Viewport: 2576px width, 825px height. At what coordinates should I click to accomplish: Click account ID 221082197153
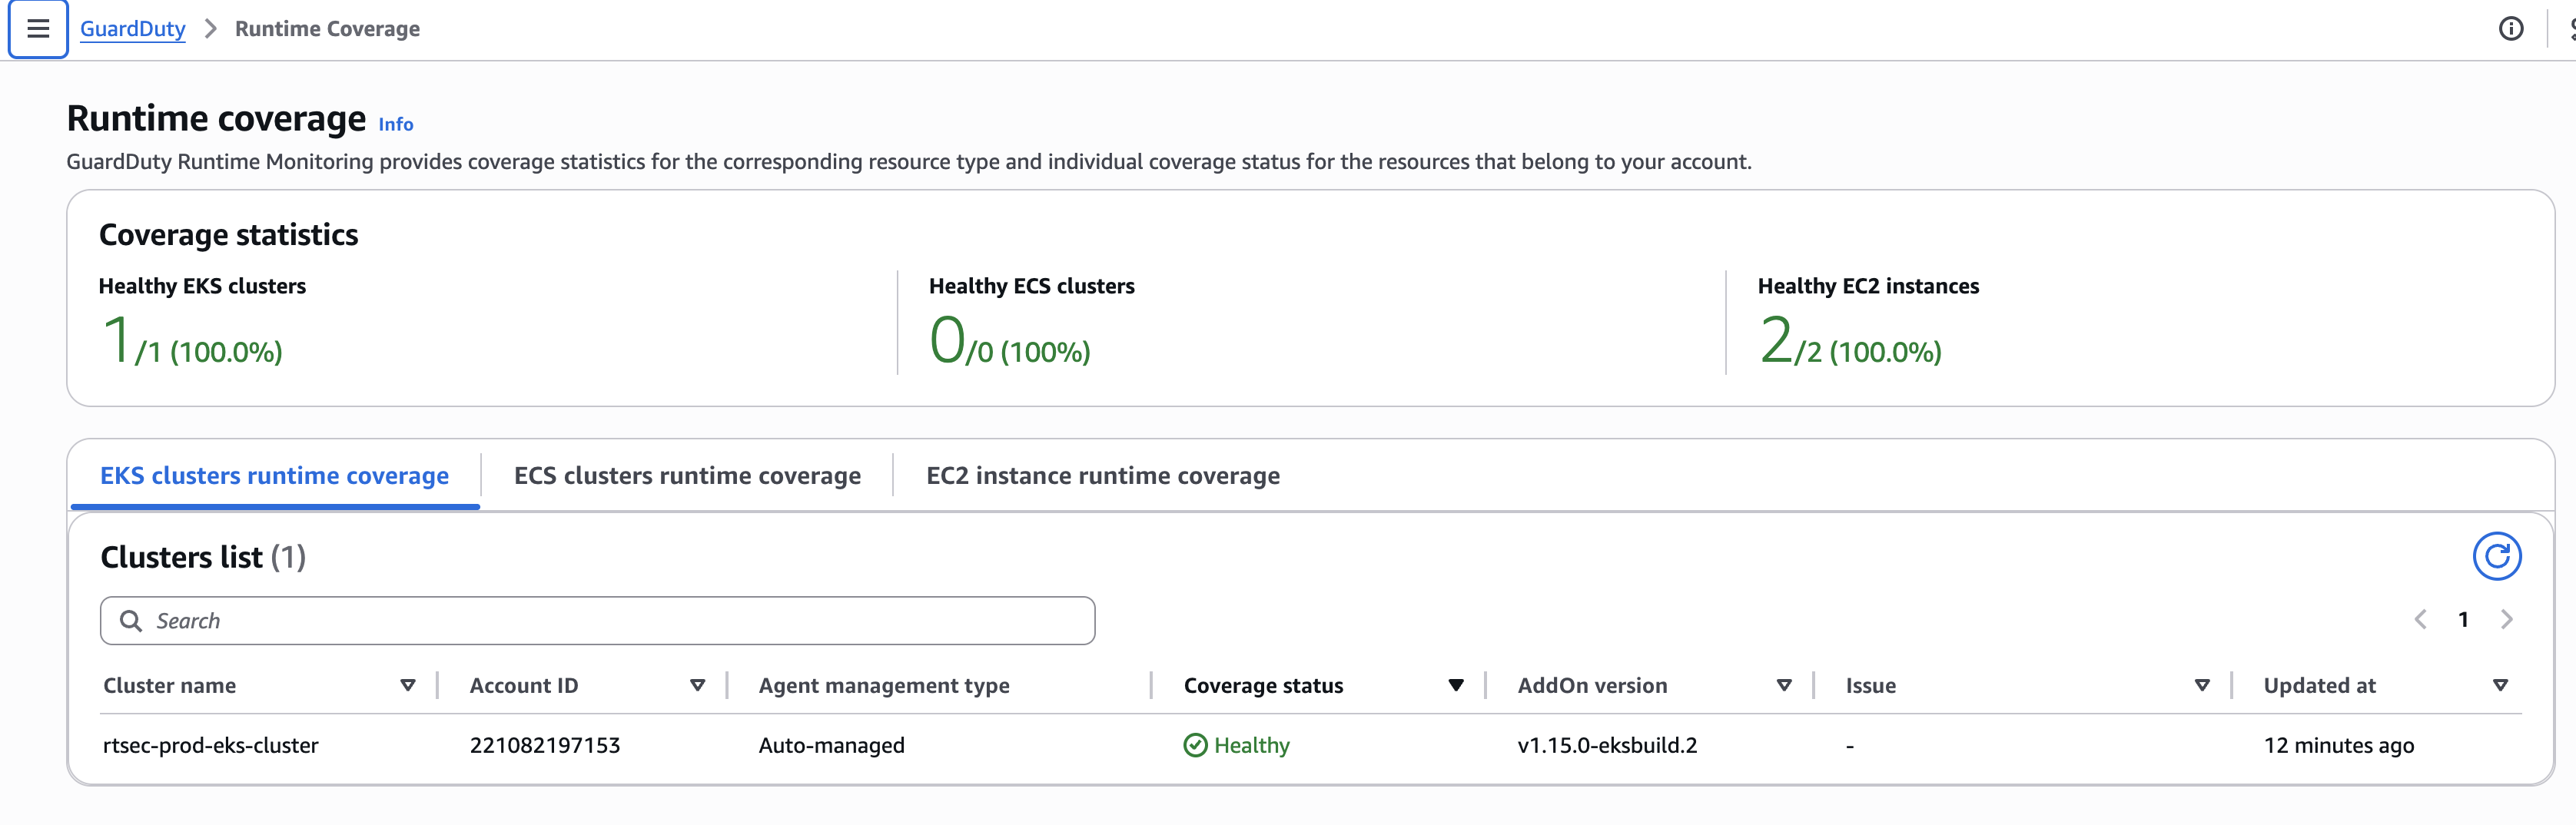545,746
